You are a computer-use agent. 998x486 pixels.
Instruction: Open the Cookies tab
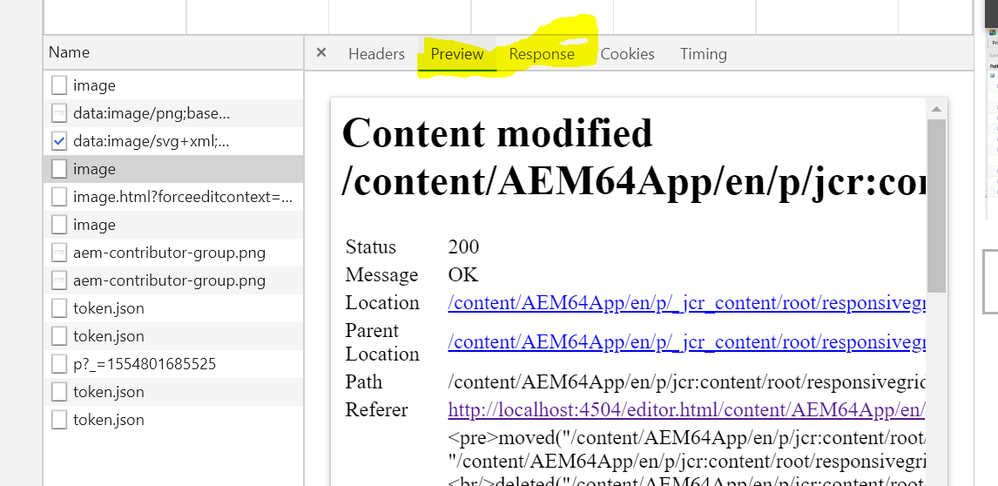pyautogui.click(x=627, y=54)
